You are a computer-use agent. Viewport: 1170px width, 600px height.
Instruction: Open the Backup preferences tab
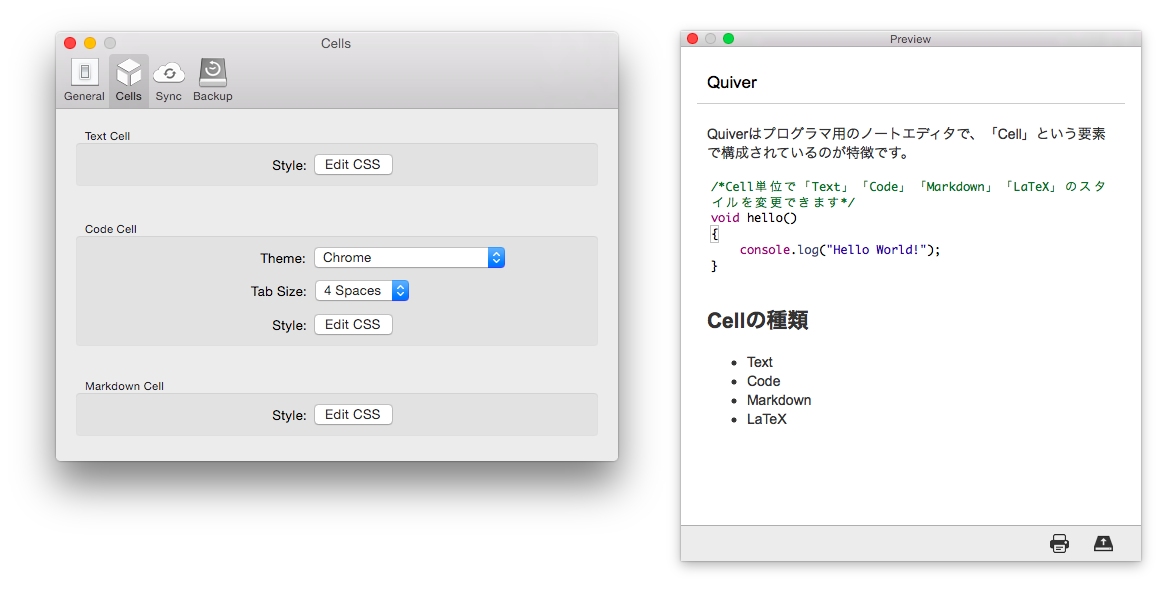coord(213,81)
